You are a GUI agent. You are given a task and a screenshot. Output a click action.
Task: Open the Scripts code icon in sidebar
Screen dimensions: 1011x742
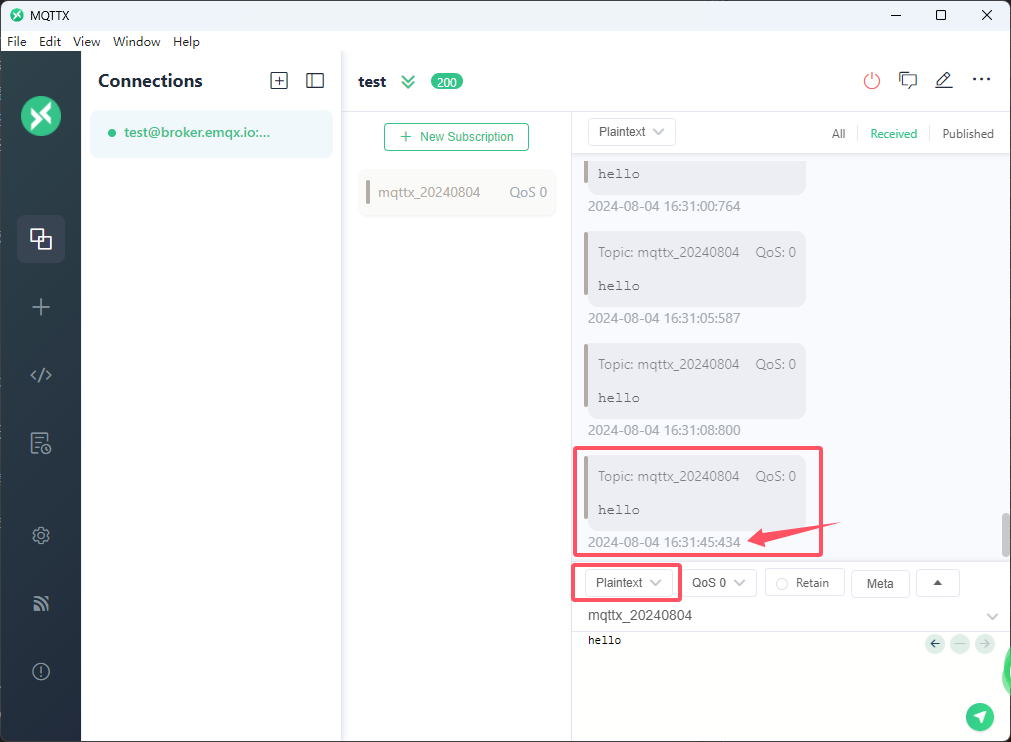click(x=41, y=375)
